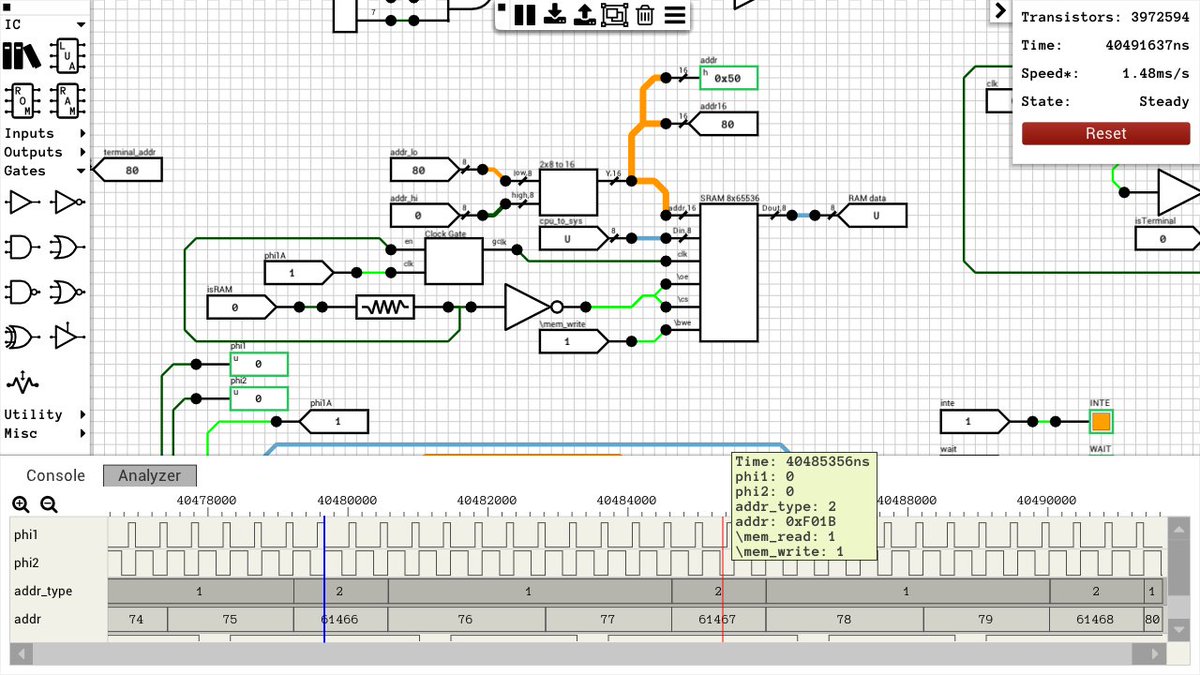Image resolution: width=1200 pixels, height=675 pixels.
Task: Click the analyzer scrollbar right arrow
Action: click(x=1152, y=653)
